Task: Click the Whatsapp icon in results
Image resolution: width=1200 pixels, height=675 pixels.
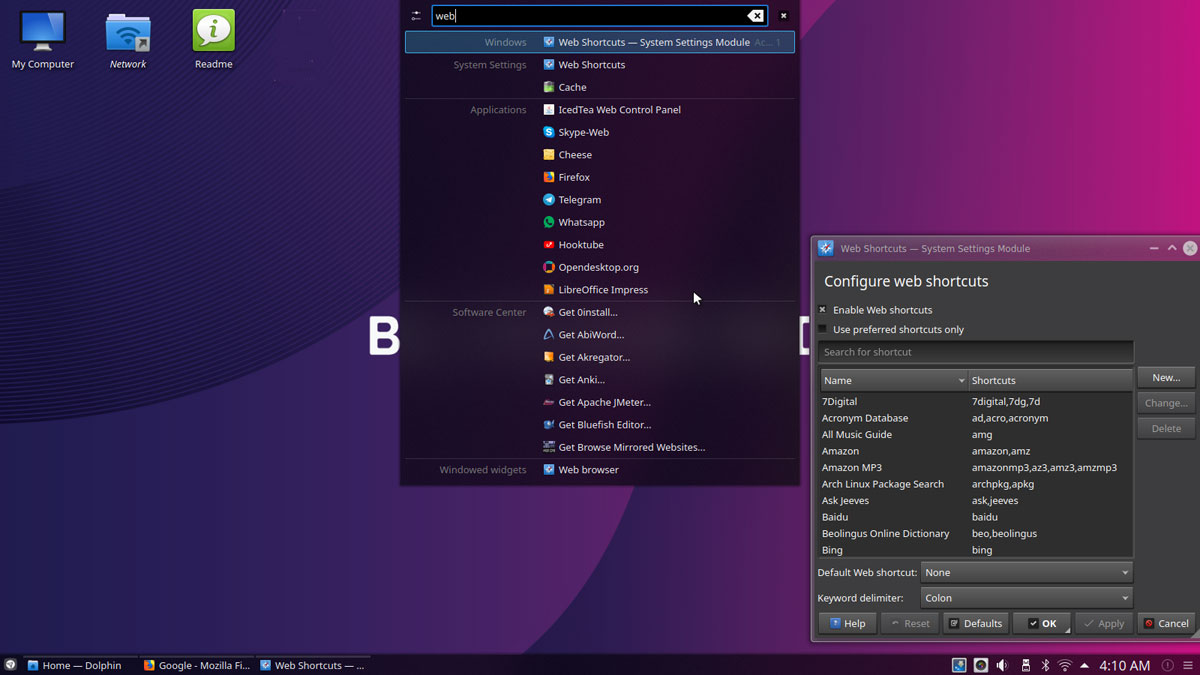Action: pyautogui.click(x=549, y=222)
